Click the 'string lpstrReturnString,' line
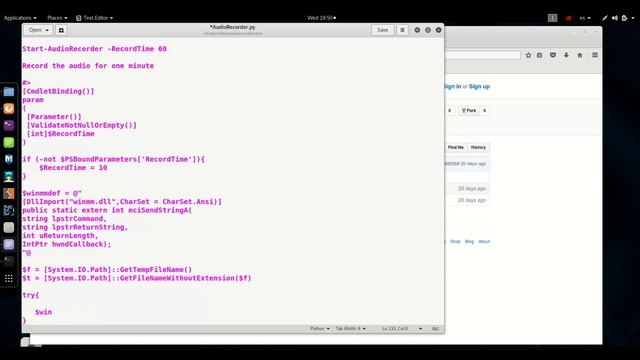This screenshot has height=360, width=640. [x=75, y=227]
